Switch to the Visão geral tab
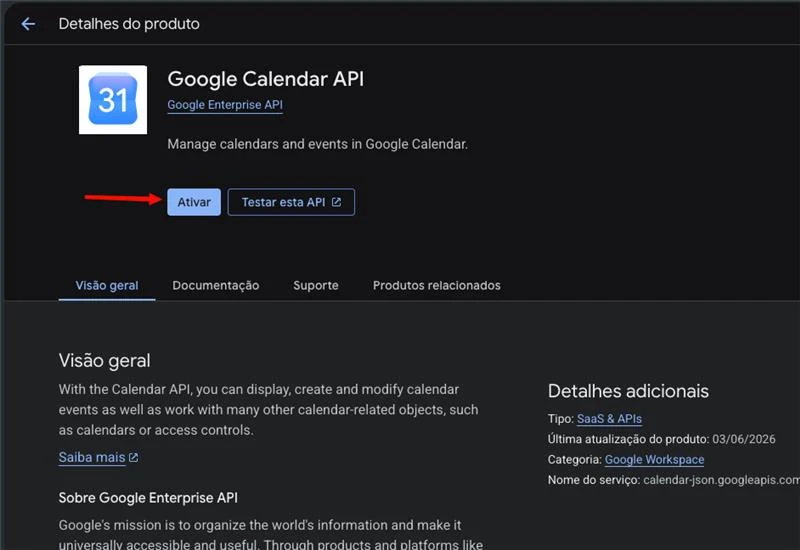This screenshot has height=550, width=800. tap(107, 285)
